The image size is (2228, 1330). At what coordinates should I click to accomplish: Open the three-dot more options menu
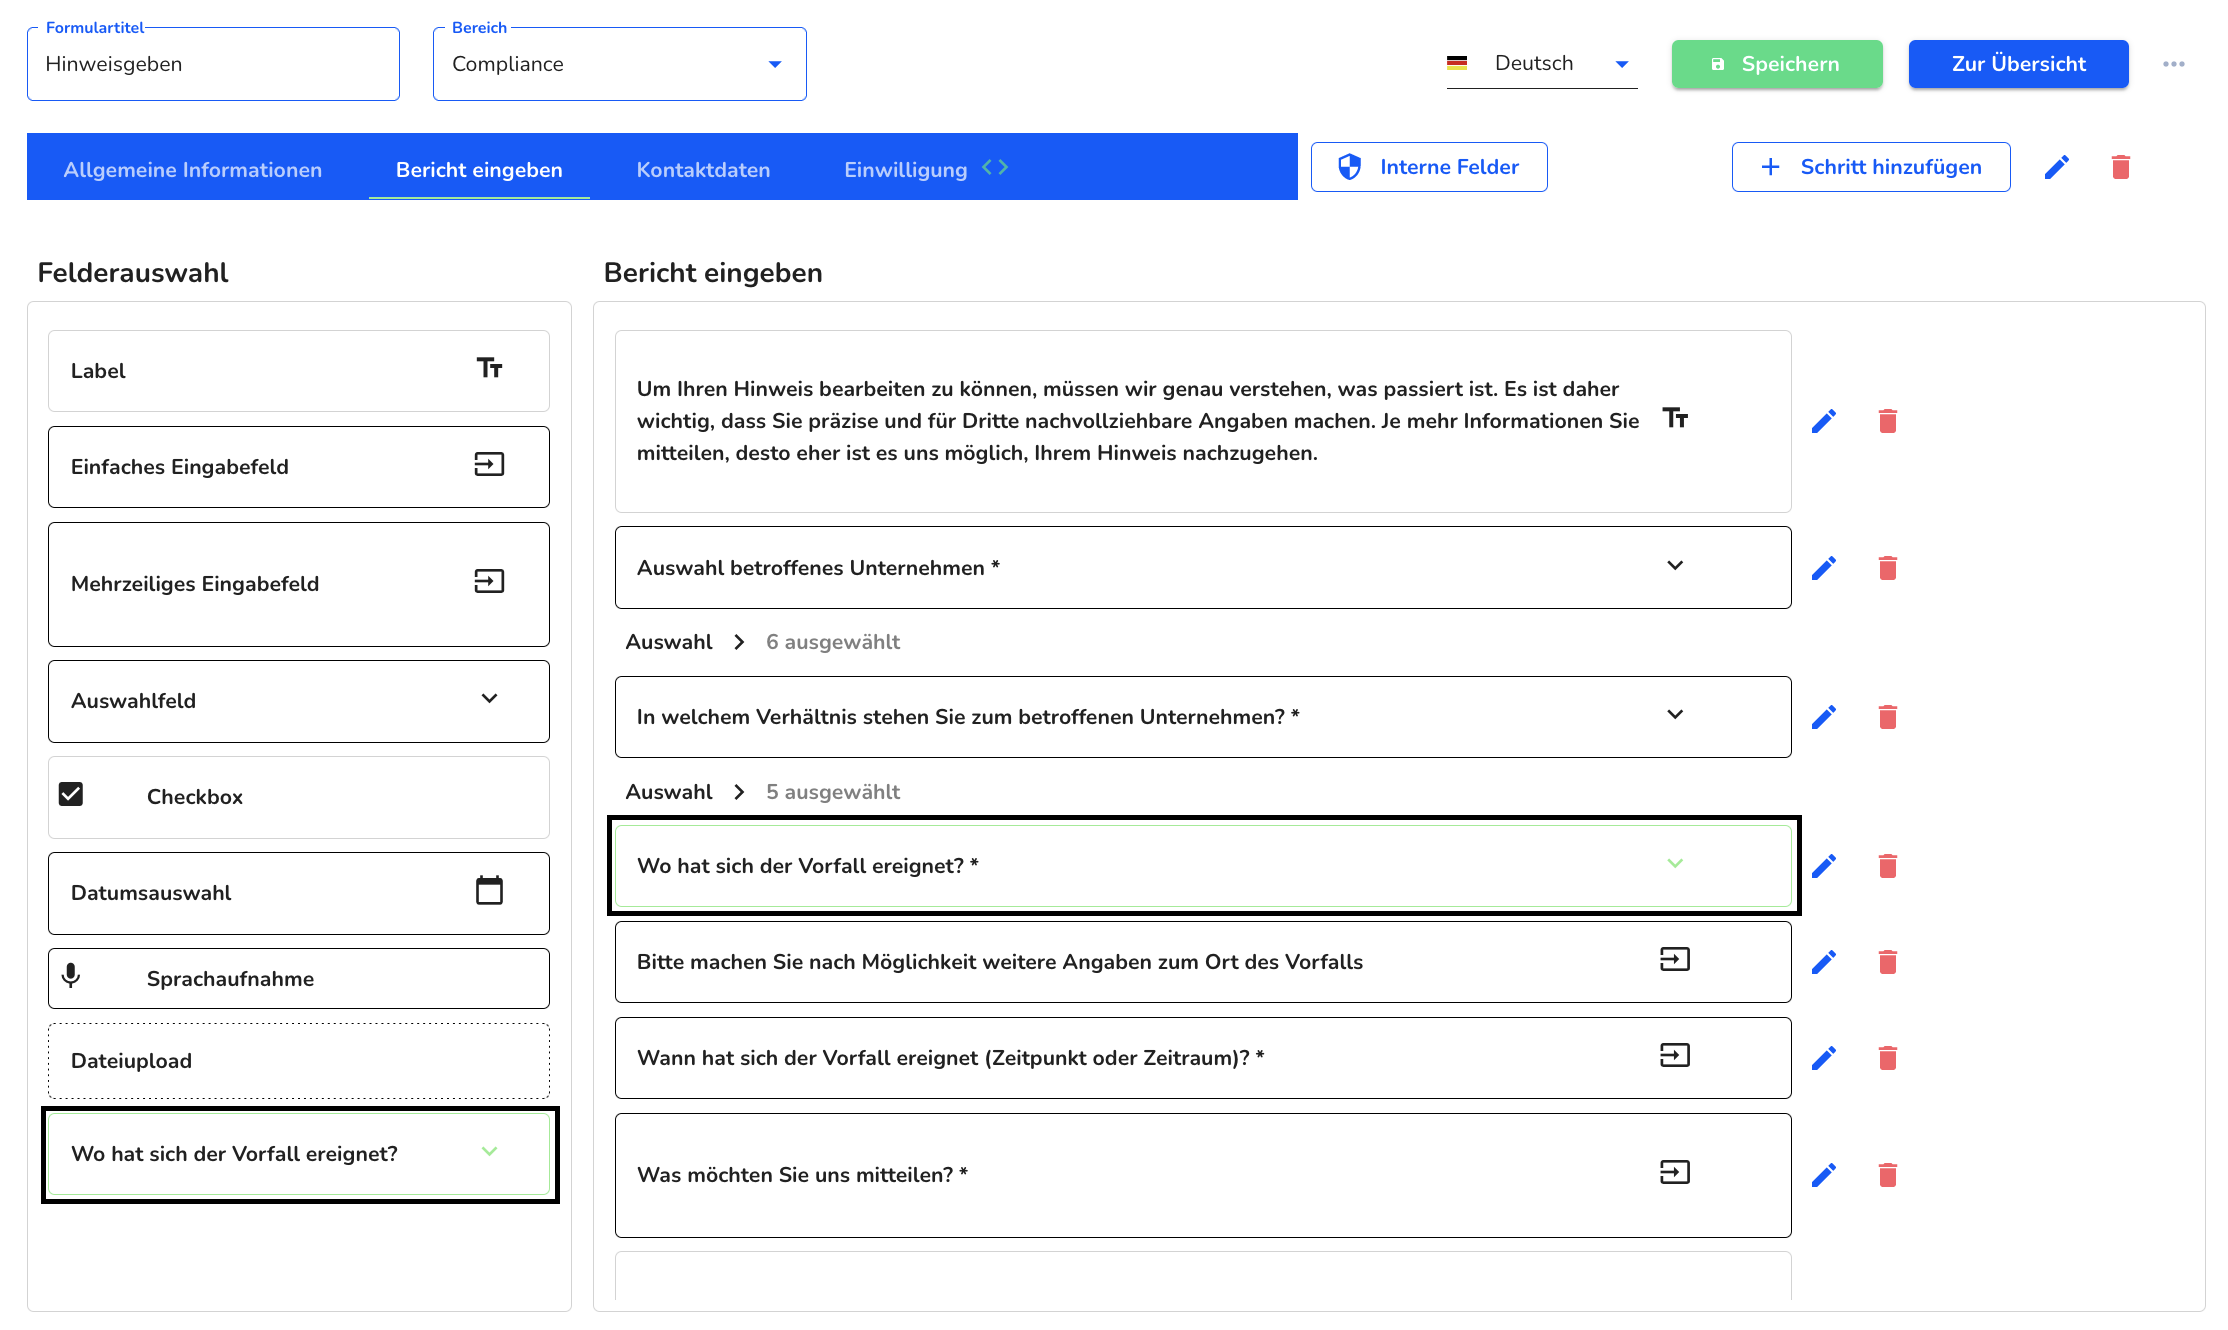2173,64
